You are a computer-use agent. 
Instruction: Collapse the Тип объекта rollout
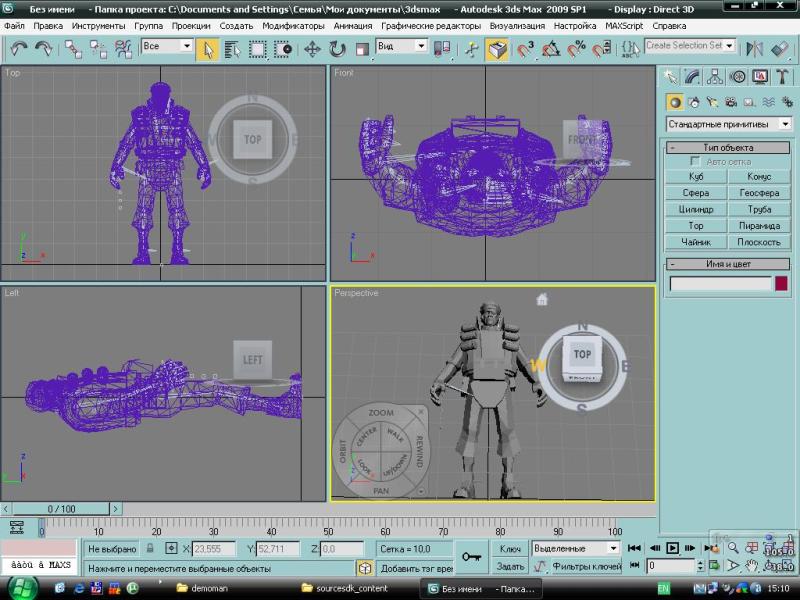point(728,147)
